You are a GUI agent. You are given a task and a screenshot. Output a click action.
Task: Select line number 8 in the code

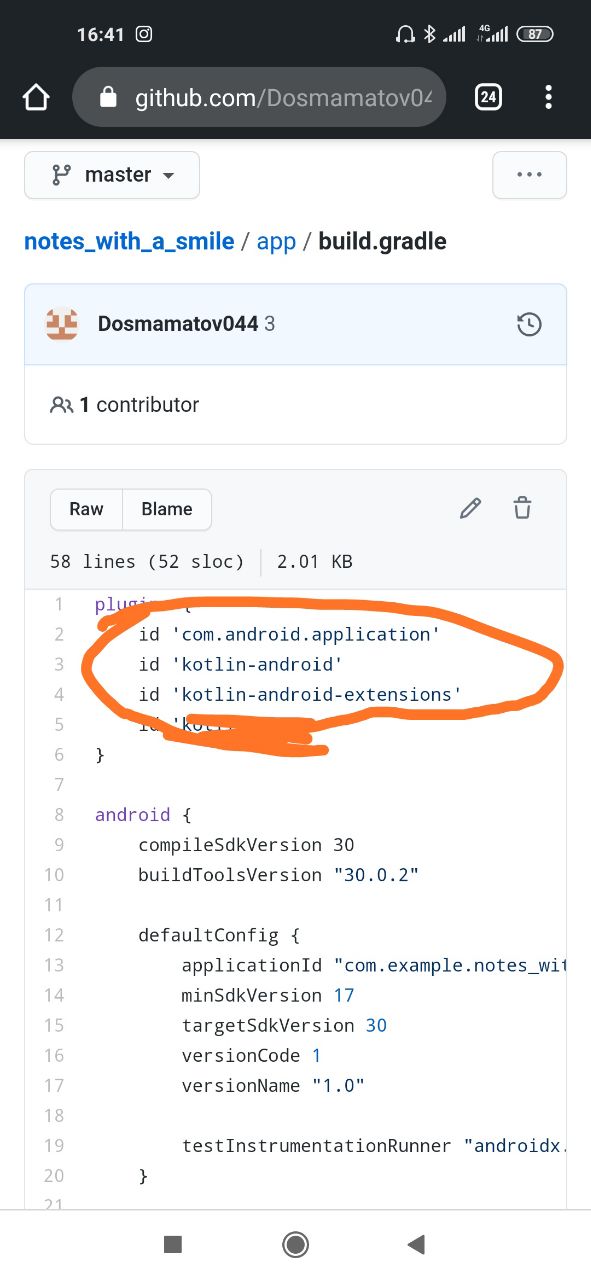(59, 814)
